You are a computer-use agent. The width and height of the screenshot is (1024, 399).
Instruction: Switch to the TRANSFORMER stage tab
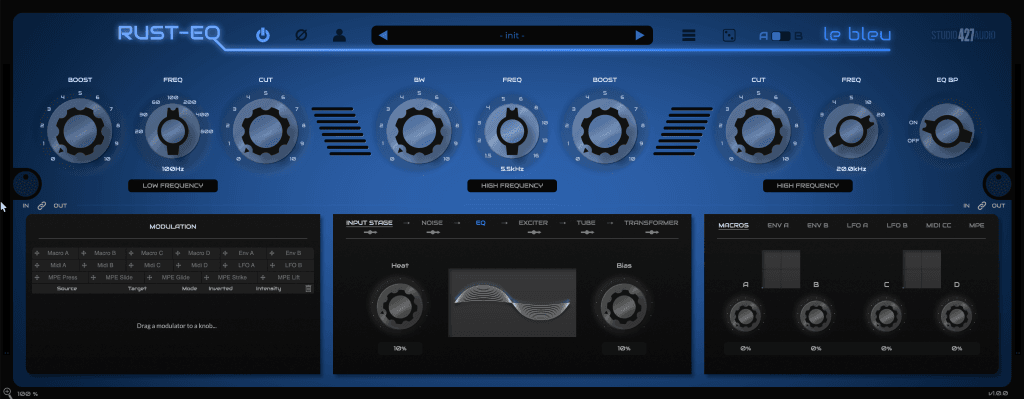[651, 223]
